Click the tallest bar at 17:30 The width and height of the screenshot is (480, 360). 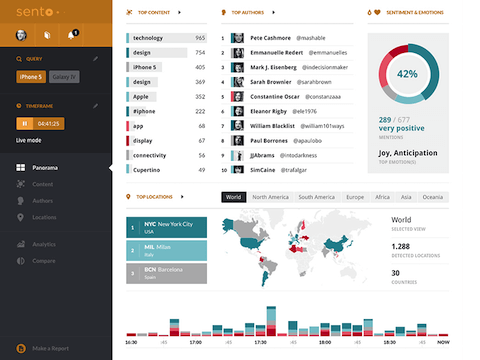271,321
